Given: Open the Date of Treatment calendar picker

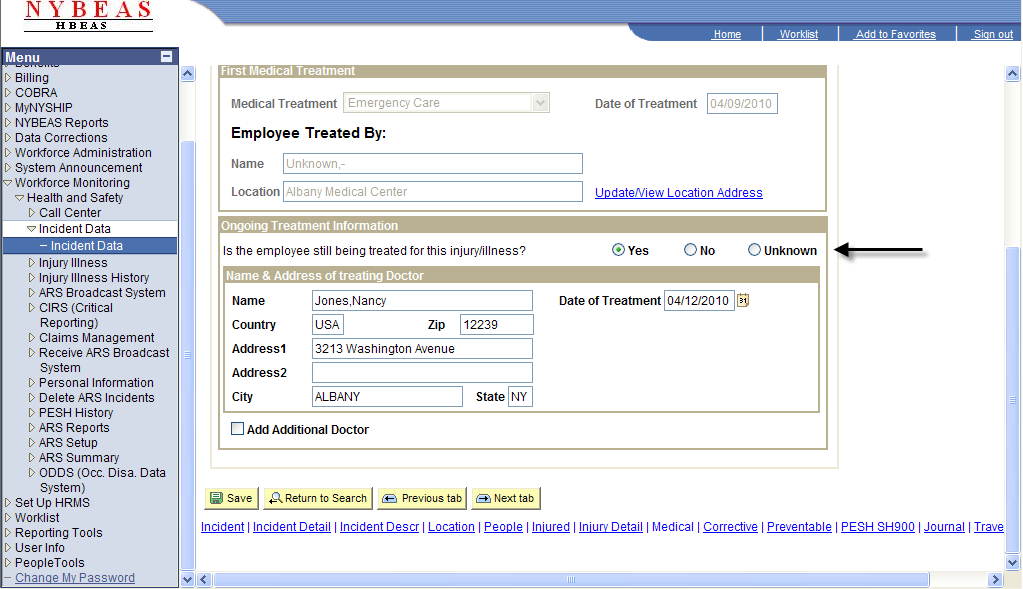Looking at the screenshot, I should point(742,300).
